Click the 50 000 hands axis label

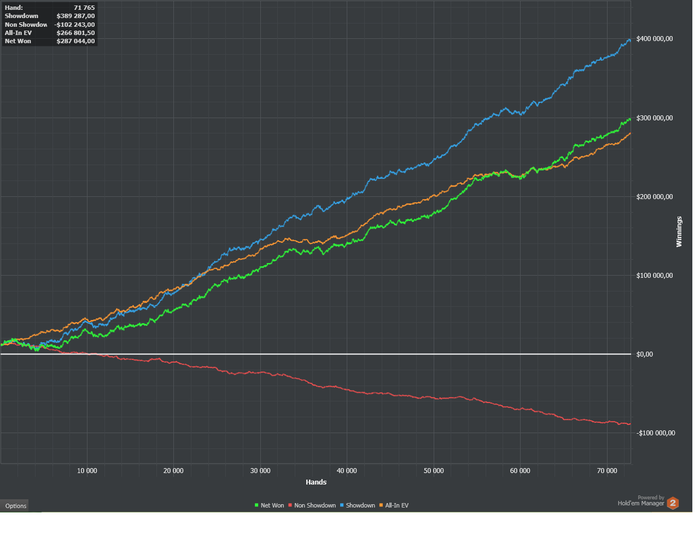(x=433, y=471)
